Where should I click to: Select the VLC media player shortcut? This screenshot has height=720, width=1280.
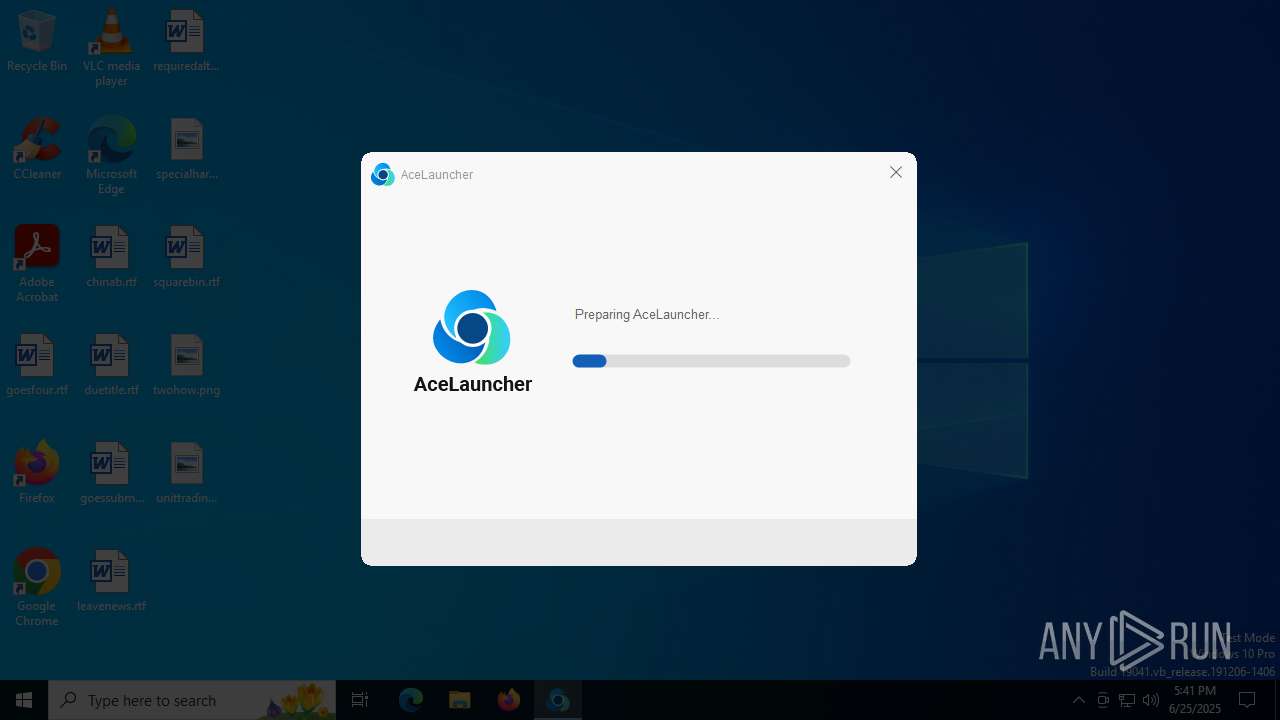point(111,48)
